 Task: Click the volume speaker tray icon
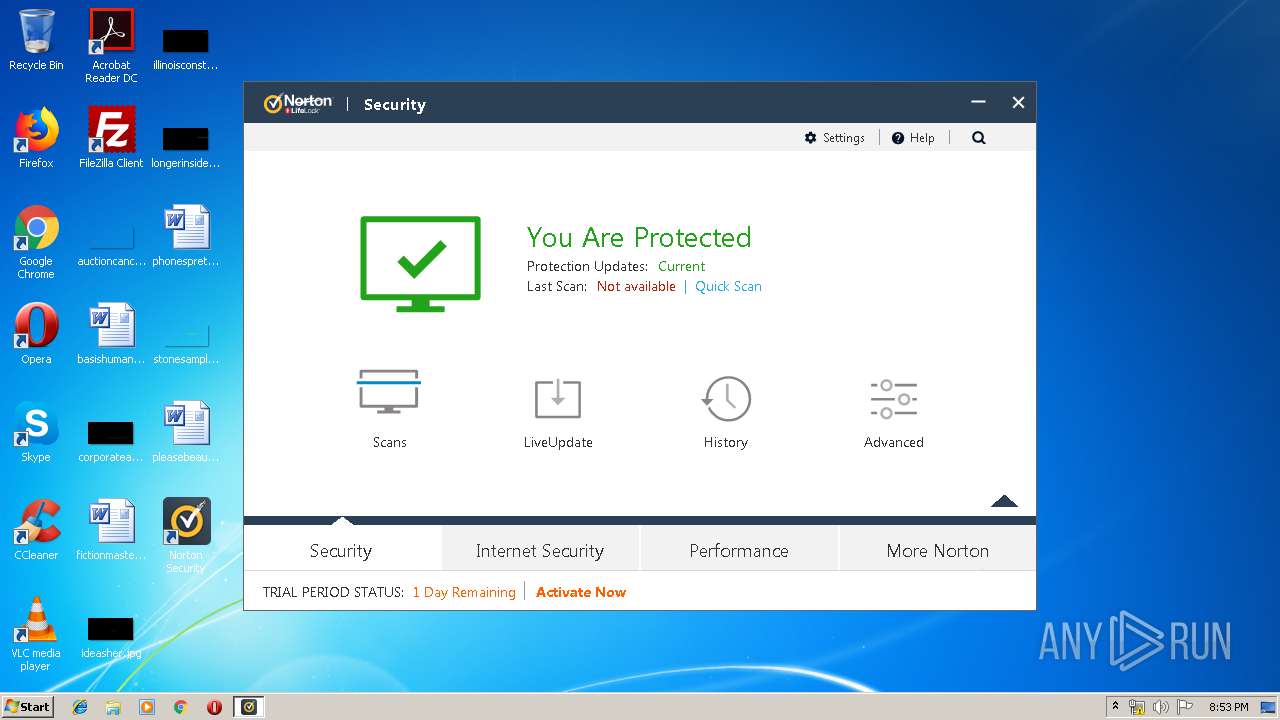1161,707
